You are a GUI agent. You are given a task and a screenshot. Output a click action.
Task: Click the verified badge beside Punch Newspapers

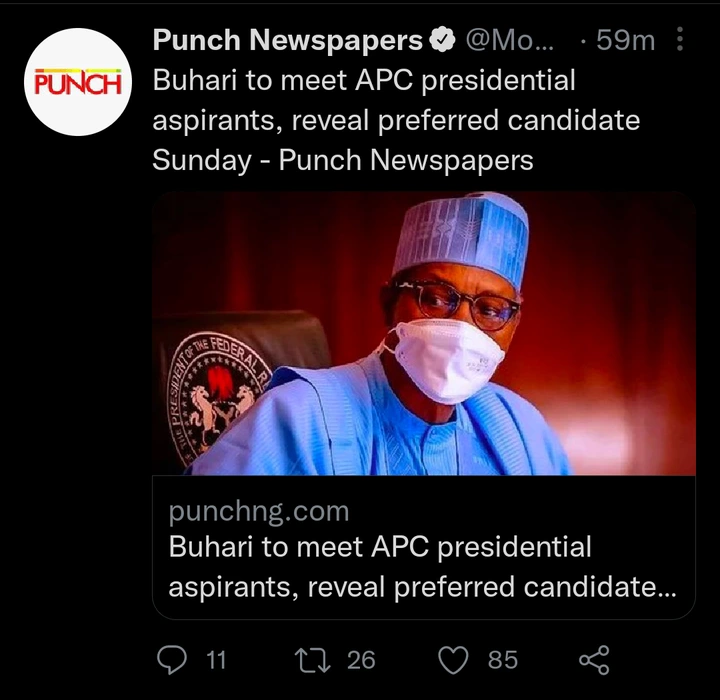(x=439, y=41)
